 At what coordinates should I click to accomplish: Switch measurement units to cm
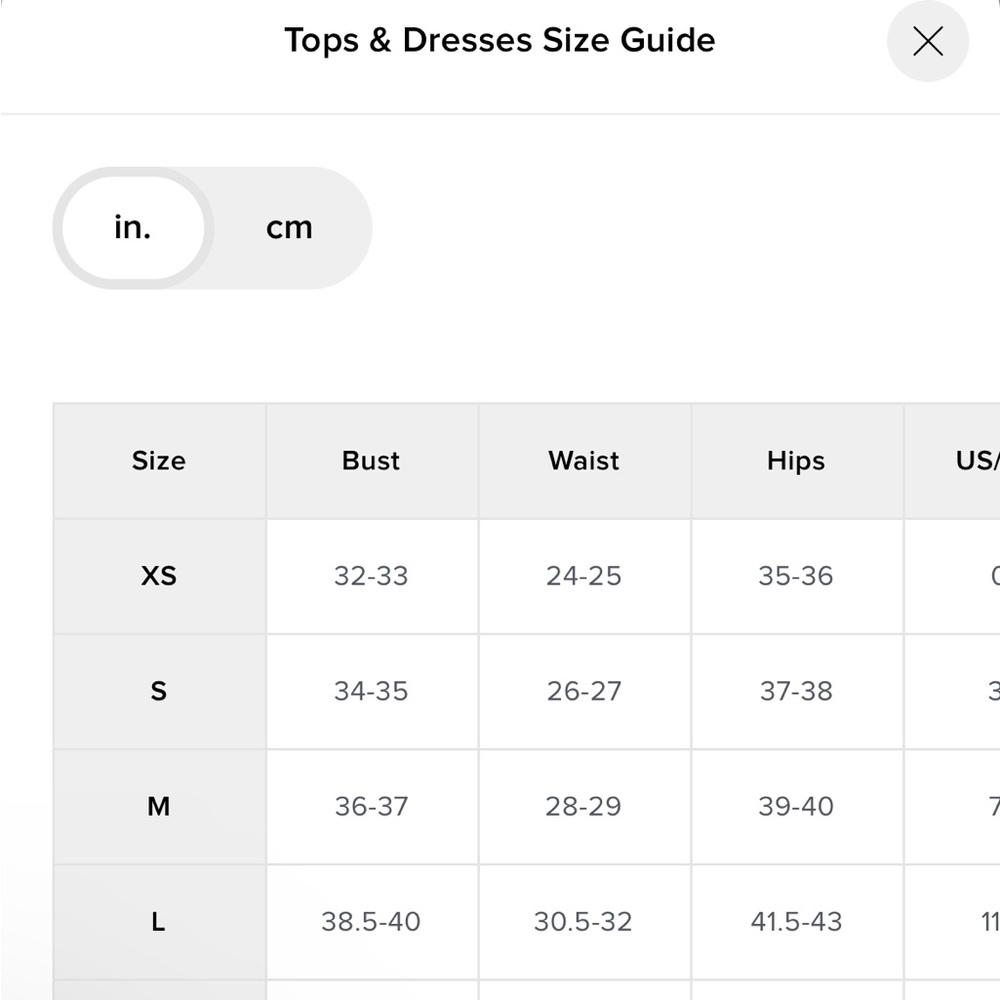(290, 228)
